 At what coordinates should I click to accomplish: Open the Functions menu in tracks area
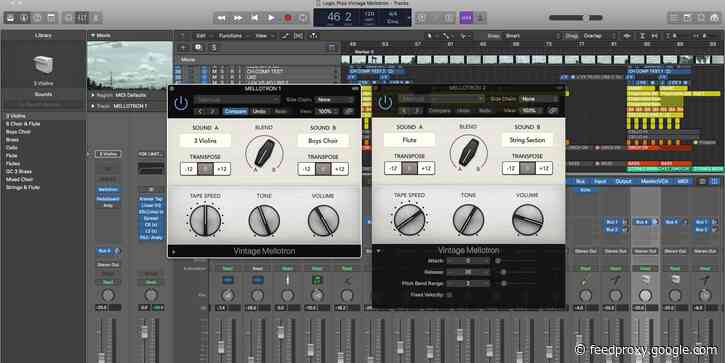tap(231, 36)
